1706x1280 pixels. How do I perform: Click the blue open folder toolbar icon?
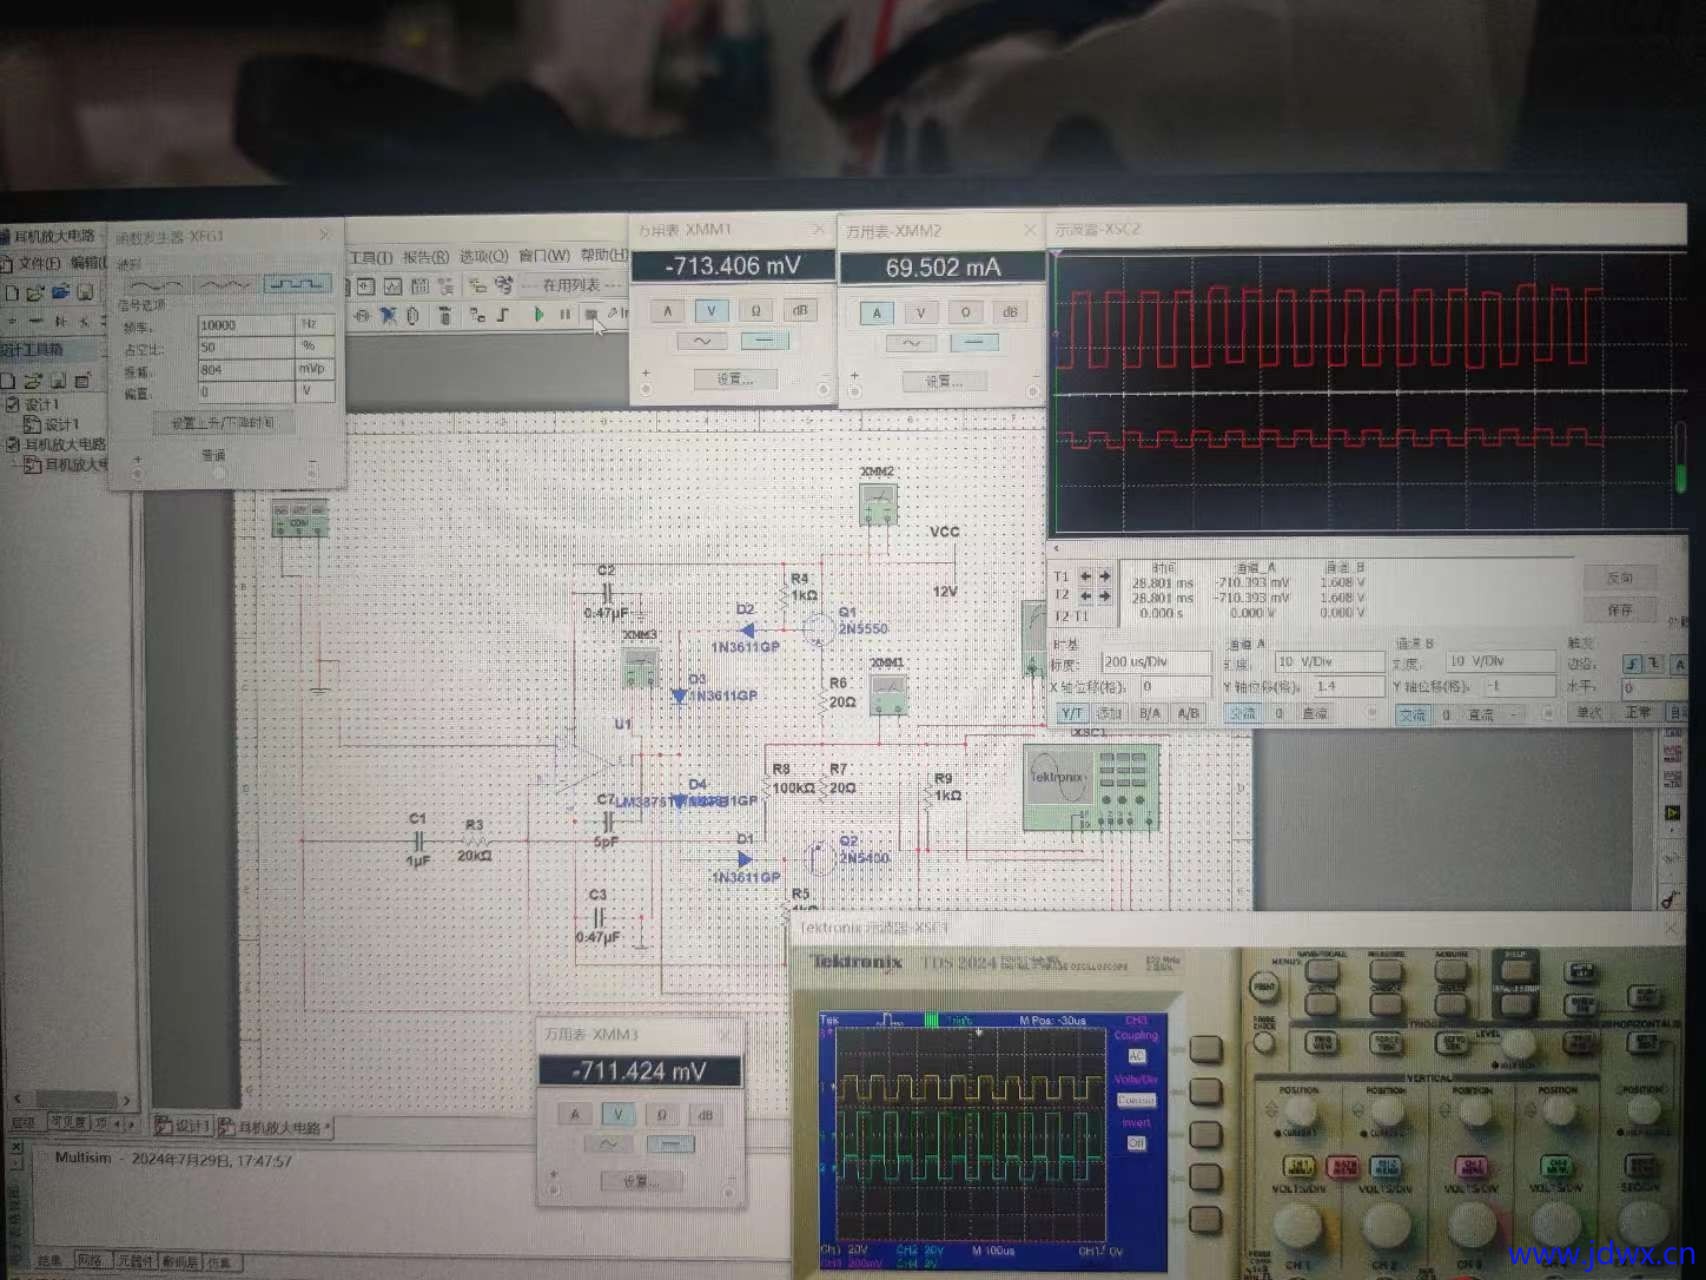[60, 292]
